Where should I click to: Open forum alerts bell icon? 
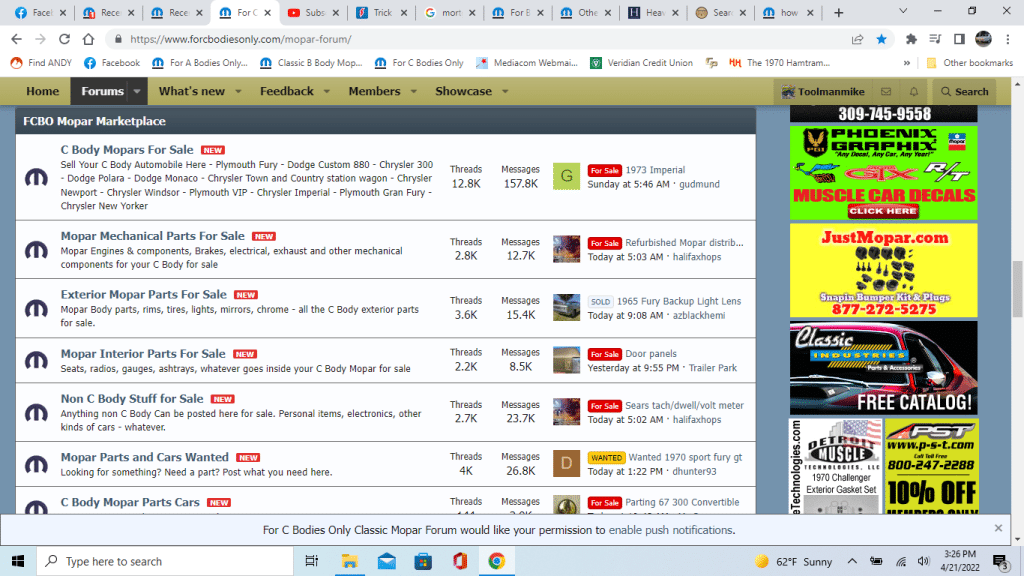tap(913, 91)
